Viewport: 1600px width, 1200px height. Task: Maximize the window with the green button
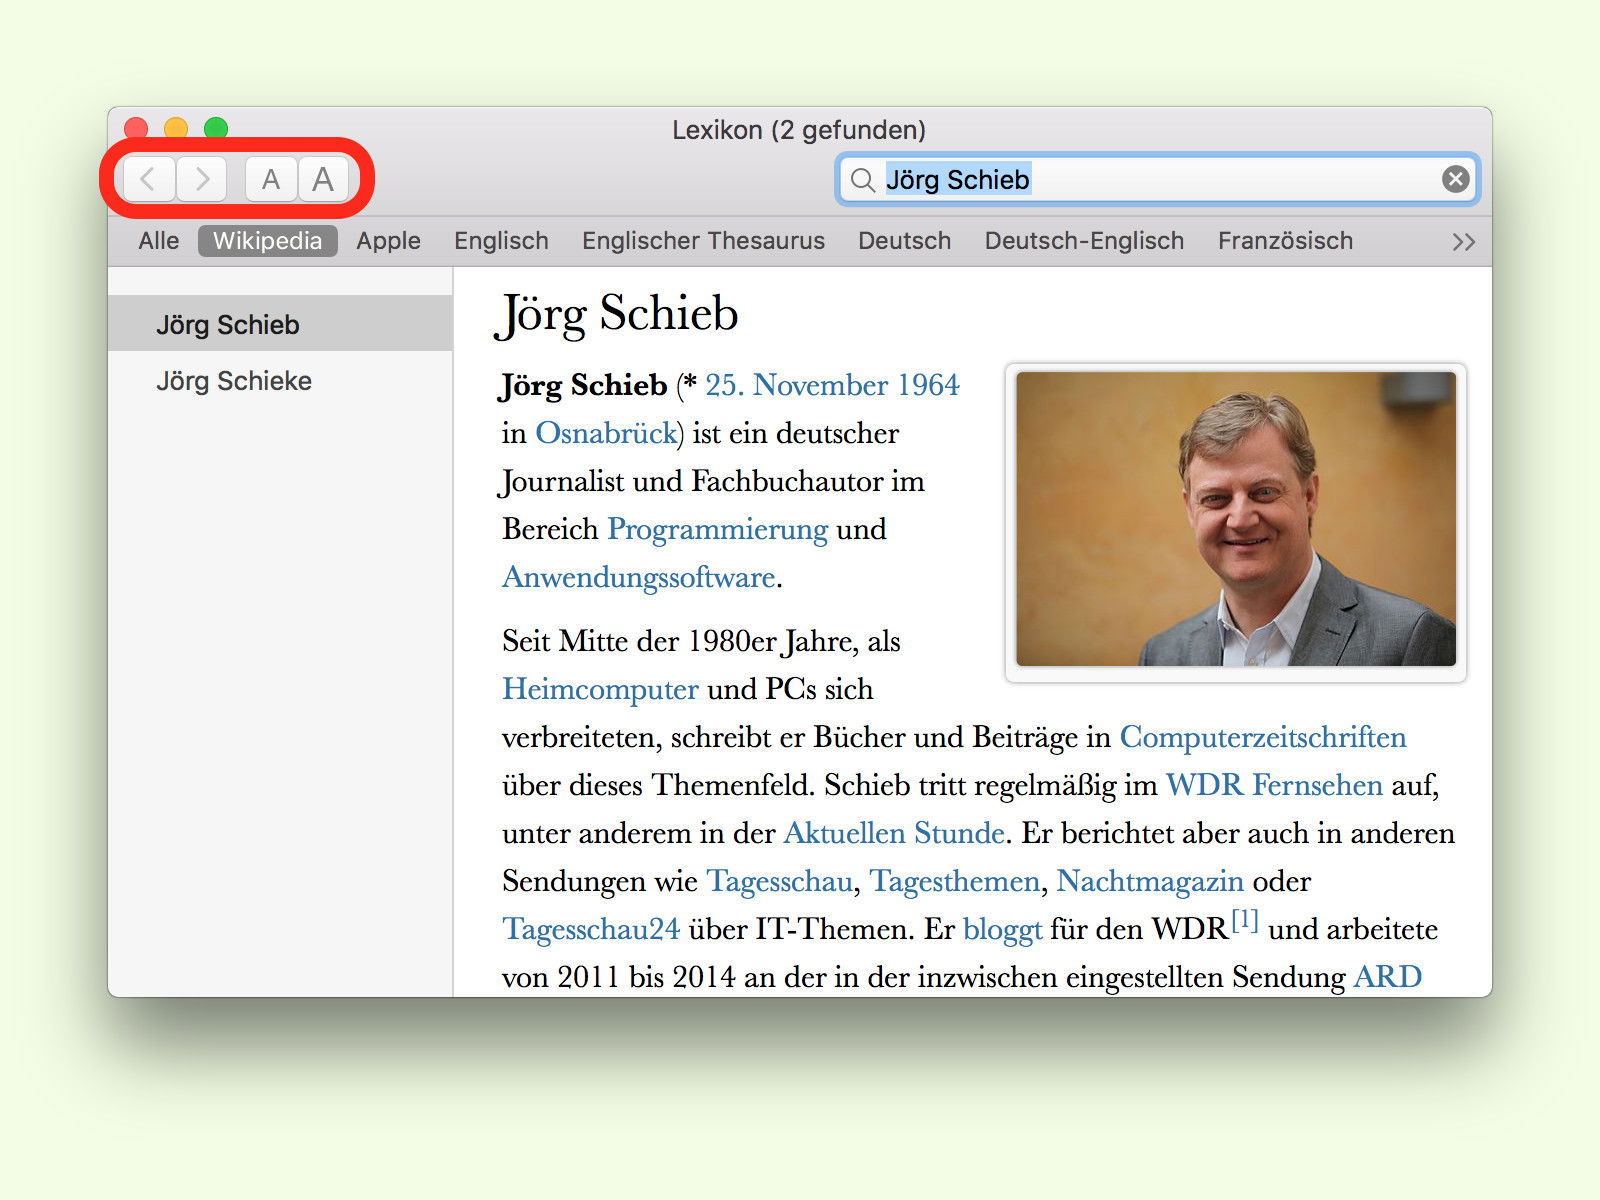216,127
